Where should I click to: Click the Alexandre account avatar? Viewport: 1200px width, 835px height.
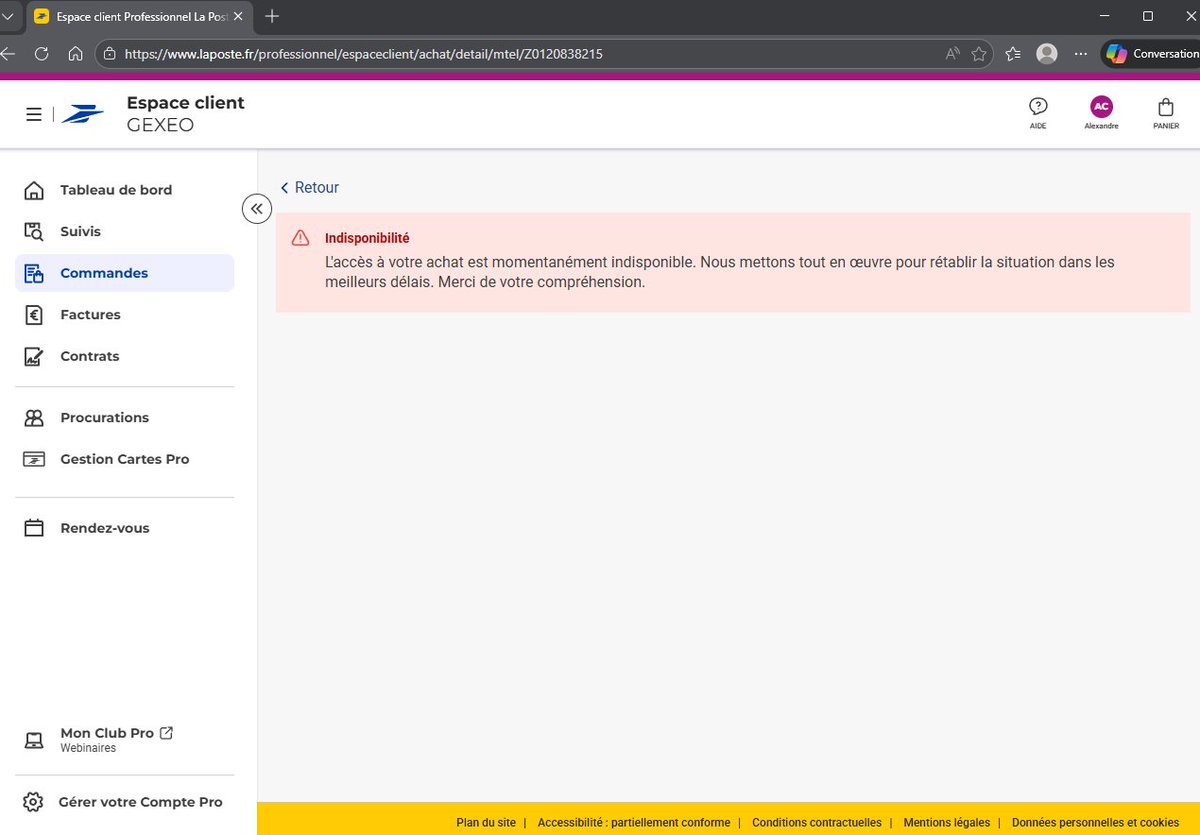pos(1101,106)
